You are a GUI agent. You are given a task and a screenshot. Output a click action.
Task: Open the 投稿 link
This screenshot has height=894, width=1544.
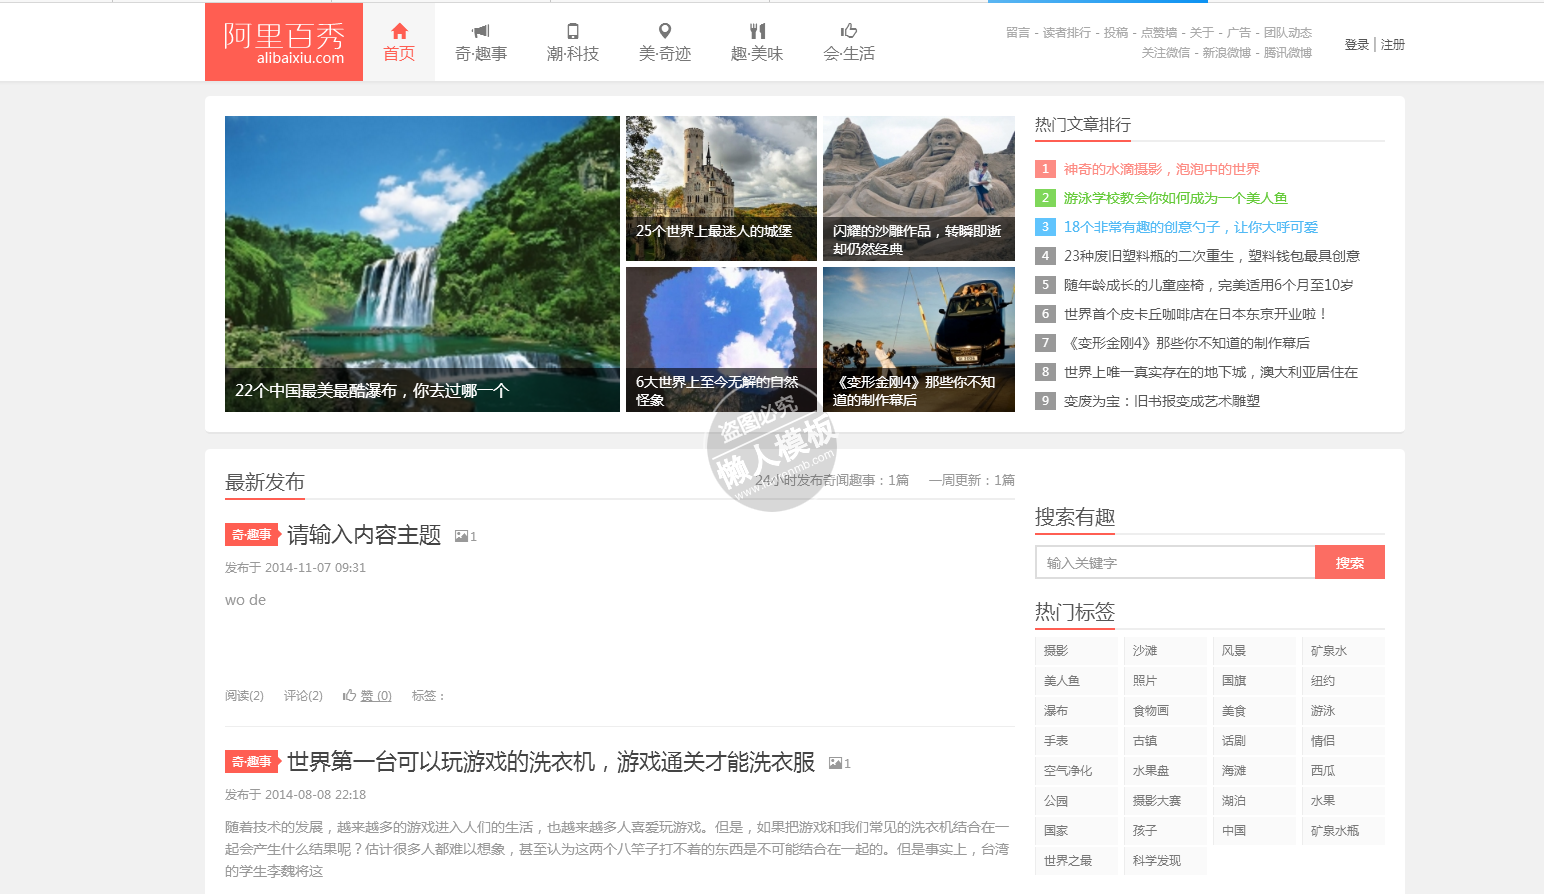pos(1116,33)
